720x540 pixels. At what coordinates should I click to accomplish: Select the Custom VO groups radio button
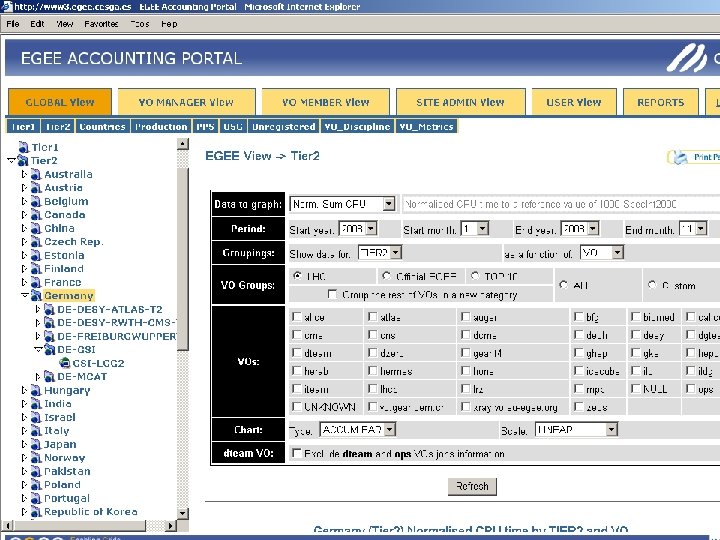[652, 285]
